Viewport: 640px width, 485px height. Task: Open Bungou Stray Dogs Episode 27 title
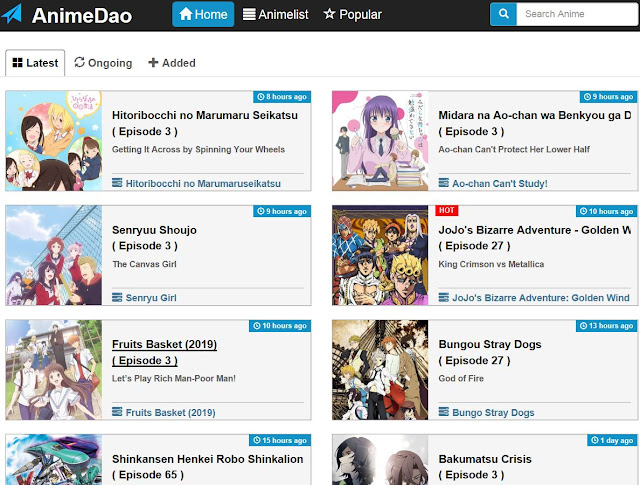point(490,352)
